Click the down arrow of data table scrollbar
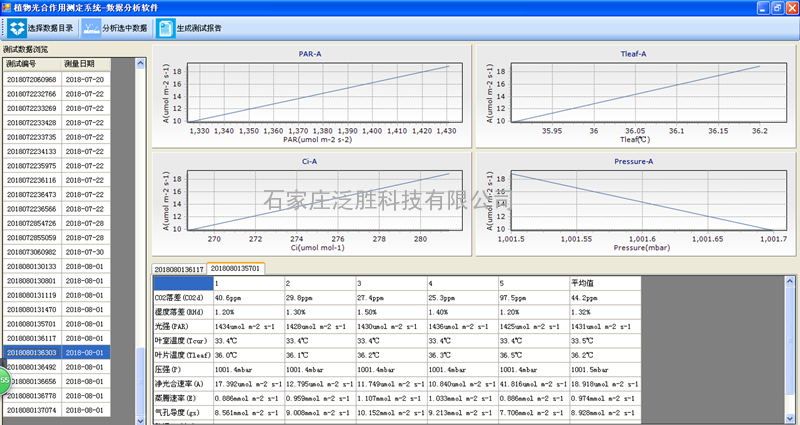This screenshot has height=425, width=800. pyautogui.click(x=789, y=419)
